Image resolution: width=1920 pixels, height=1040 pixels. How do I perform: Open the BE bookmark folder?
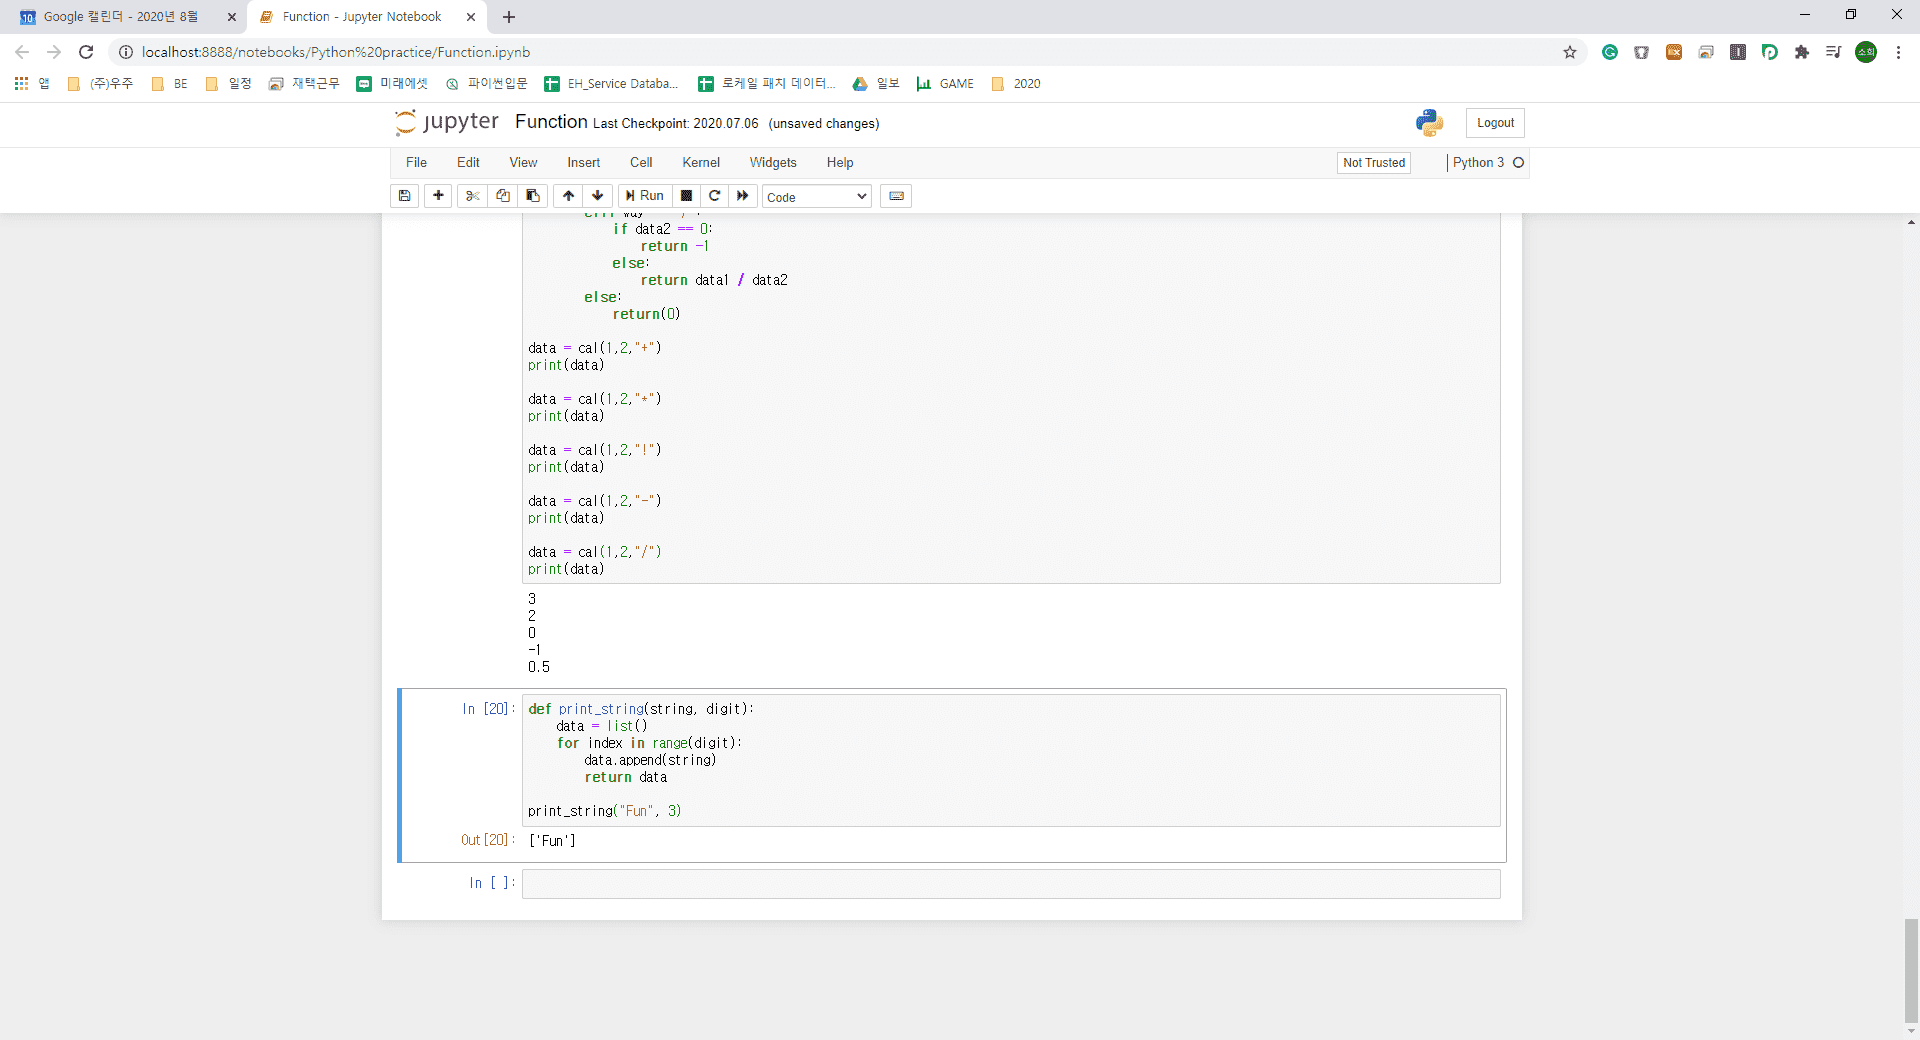click(170, 84)
